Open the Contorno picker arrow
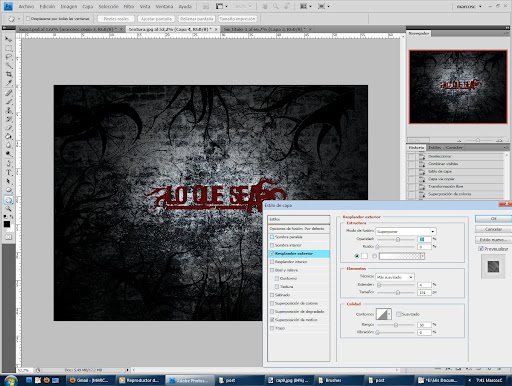The image size is (512, 386). pos(389,314)
